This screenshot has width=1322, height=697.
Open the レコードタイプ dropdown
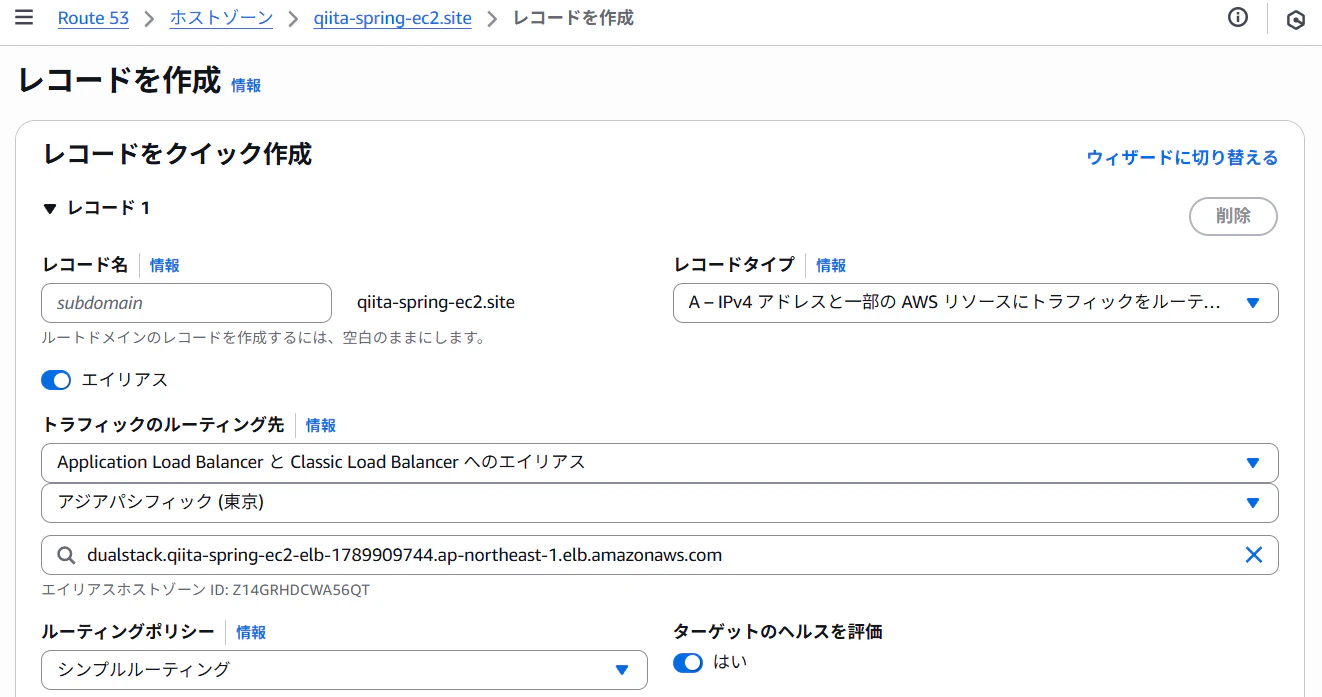976,303
